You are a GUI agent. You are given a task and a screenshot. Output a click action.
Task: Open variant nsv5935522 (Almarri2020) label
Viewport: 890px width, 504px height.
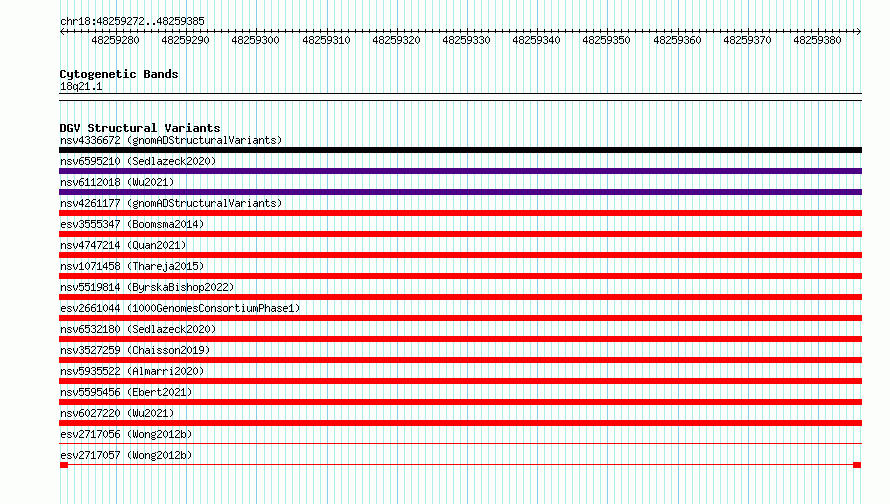point(132,371)
